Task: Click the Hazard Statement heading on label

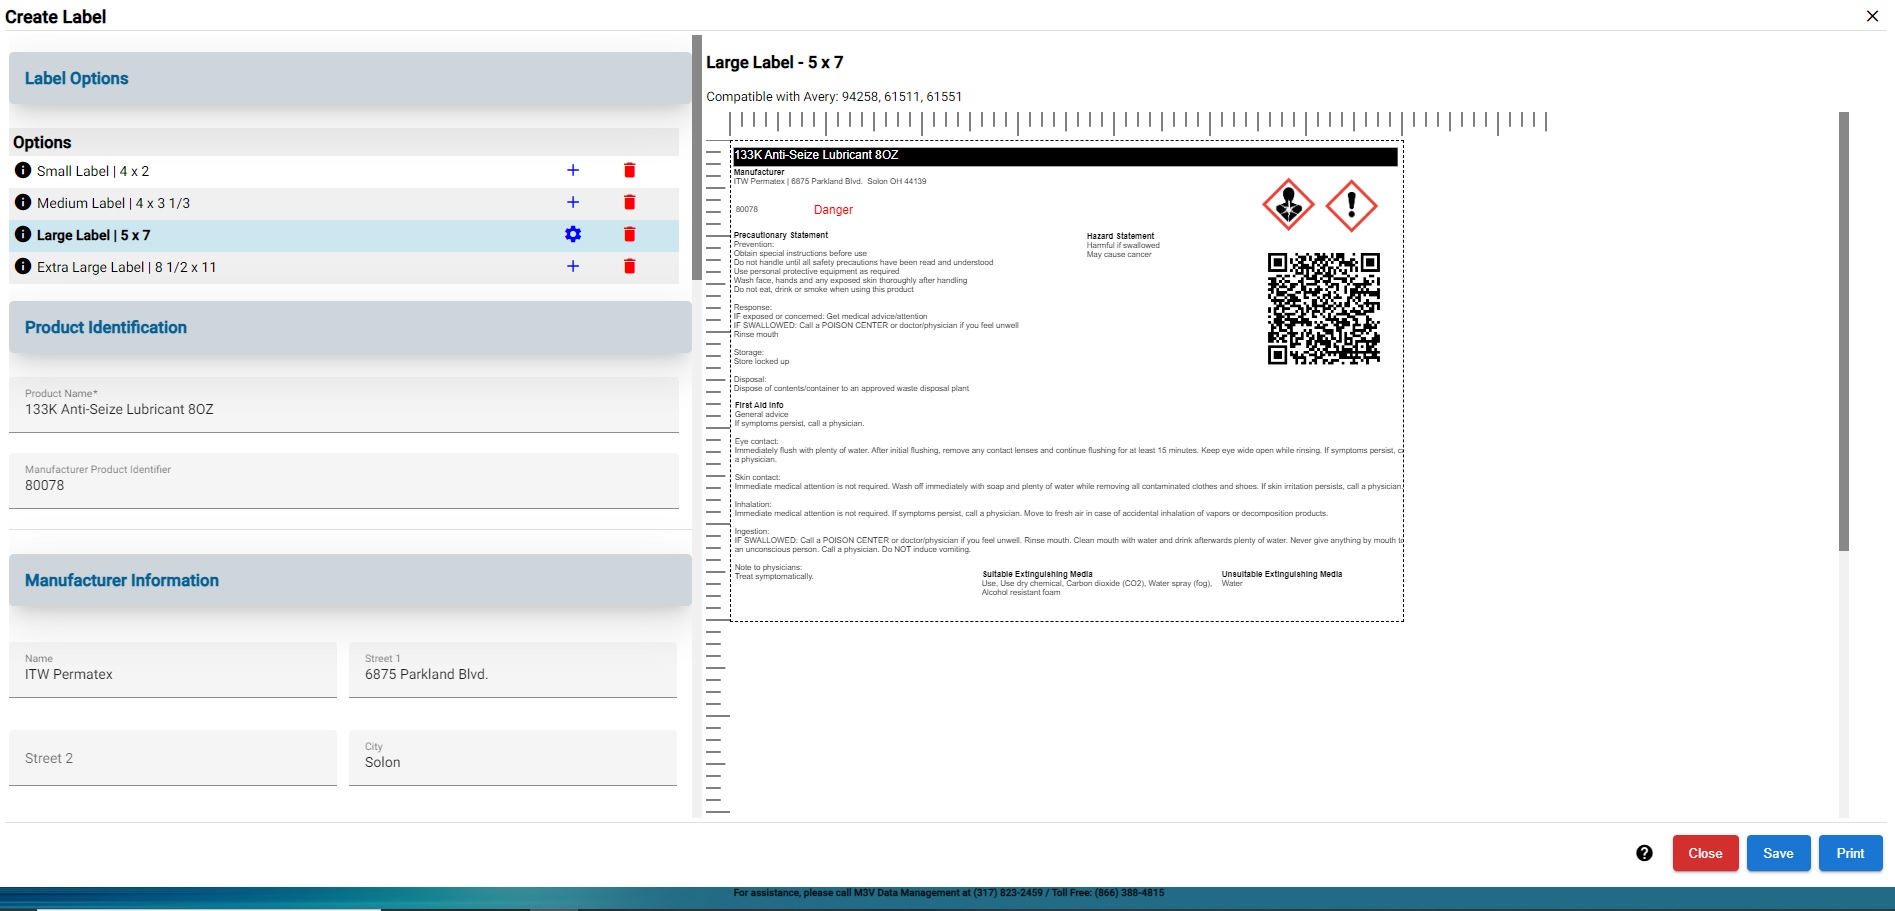Action: point(1120,236)
